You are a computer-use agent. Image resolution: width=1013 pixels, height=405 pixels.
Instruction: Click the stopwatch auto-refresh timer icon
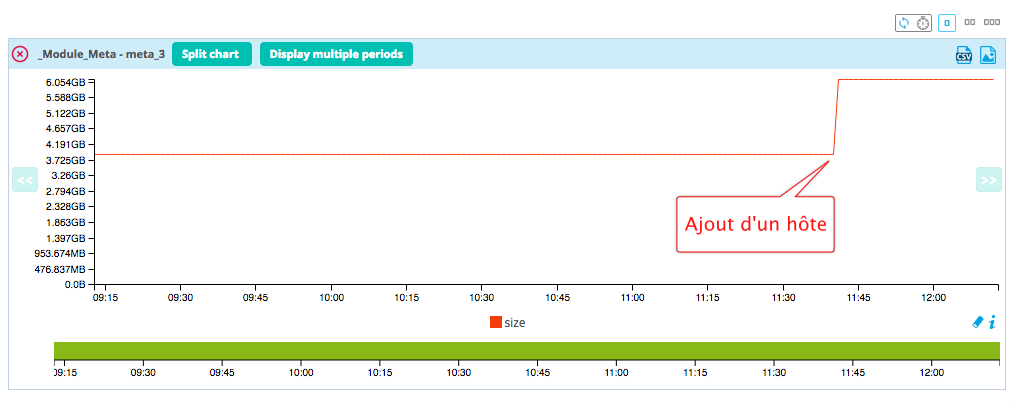pyautogui.click(x=923, y=21)
